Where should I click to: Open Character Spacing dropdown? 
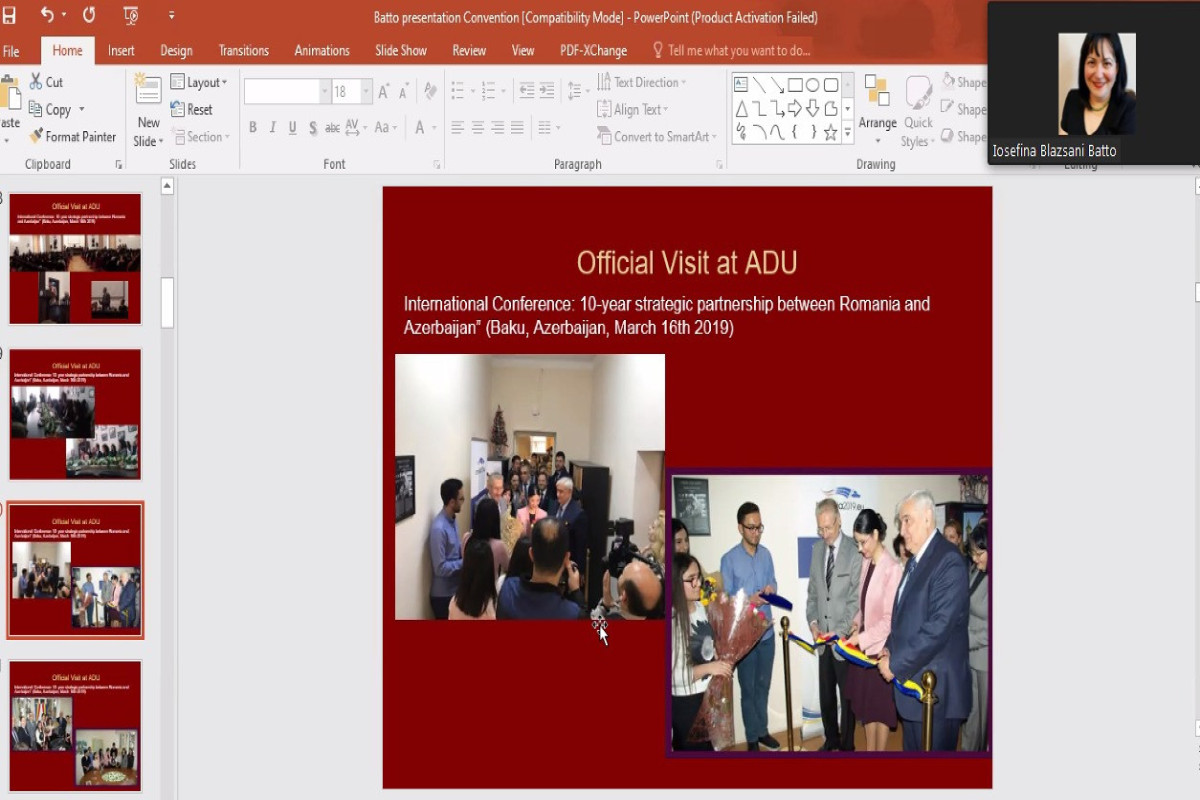click(356, 127)
